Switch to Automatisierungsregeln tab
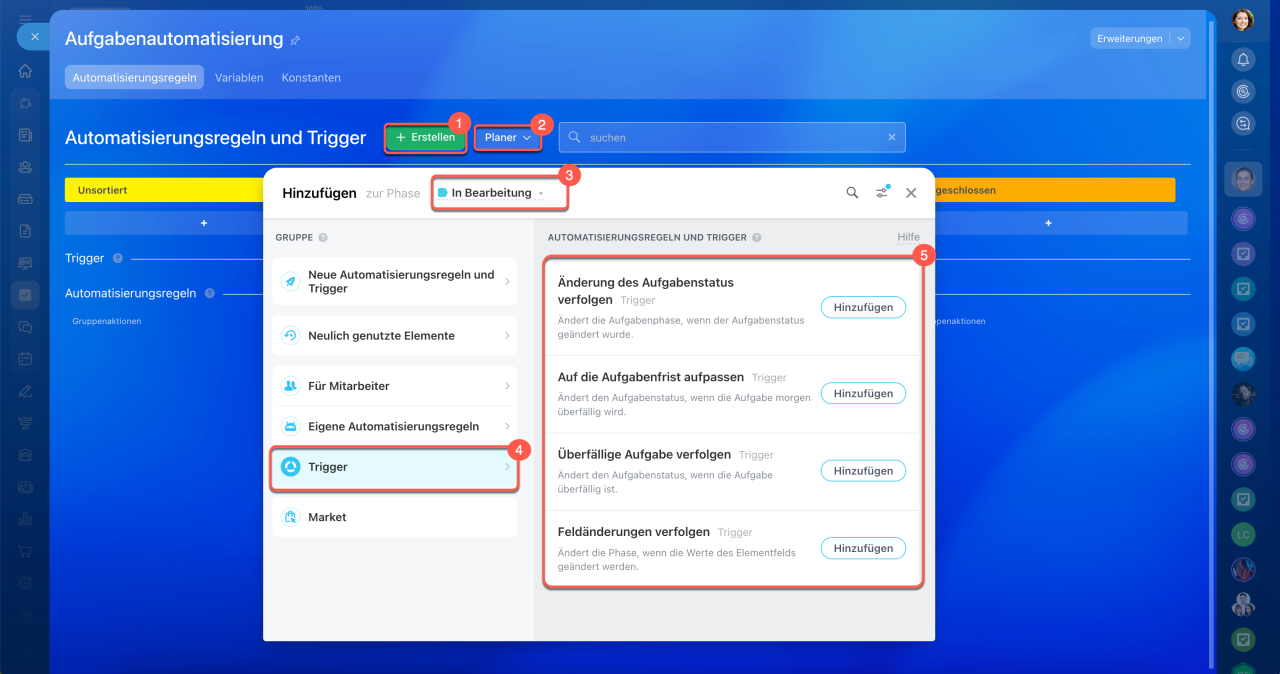Viewport: 1280px width, 674px height. tap(134, 77)
